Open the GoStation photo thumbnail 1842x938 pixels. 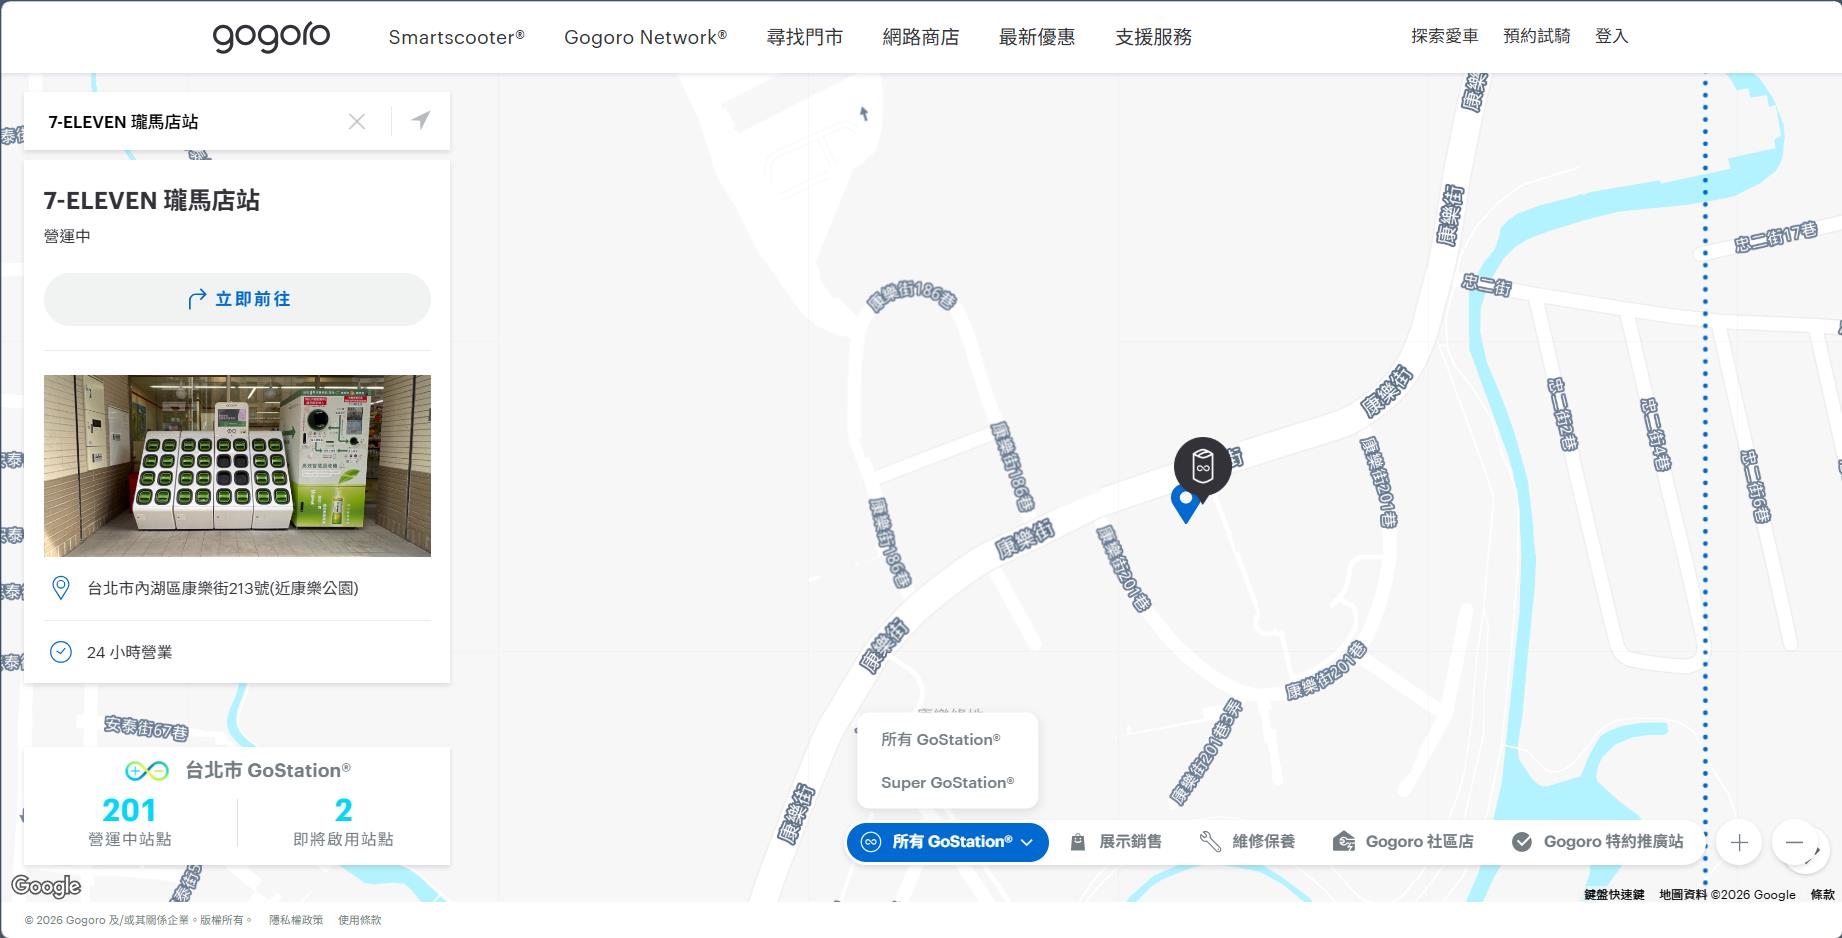237,466
